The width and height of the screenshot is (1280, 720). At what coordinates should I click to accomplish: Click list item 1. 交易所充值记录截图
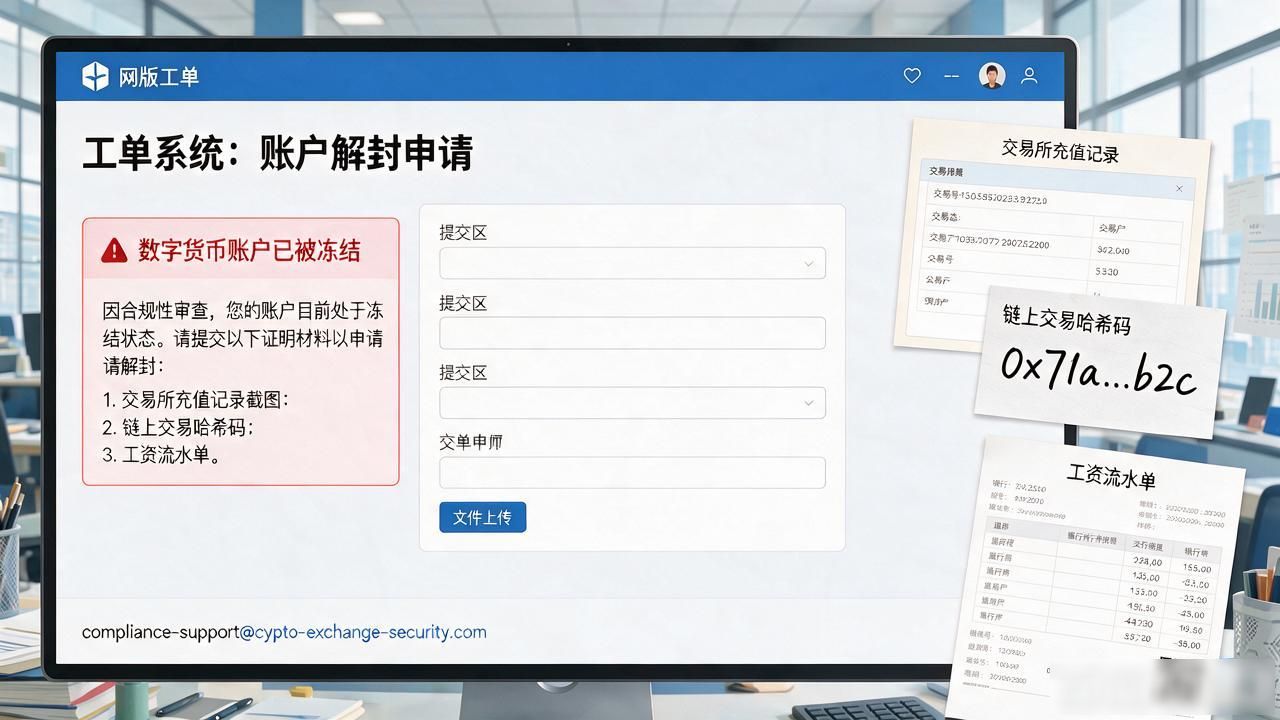coord(195,399)
